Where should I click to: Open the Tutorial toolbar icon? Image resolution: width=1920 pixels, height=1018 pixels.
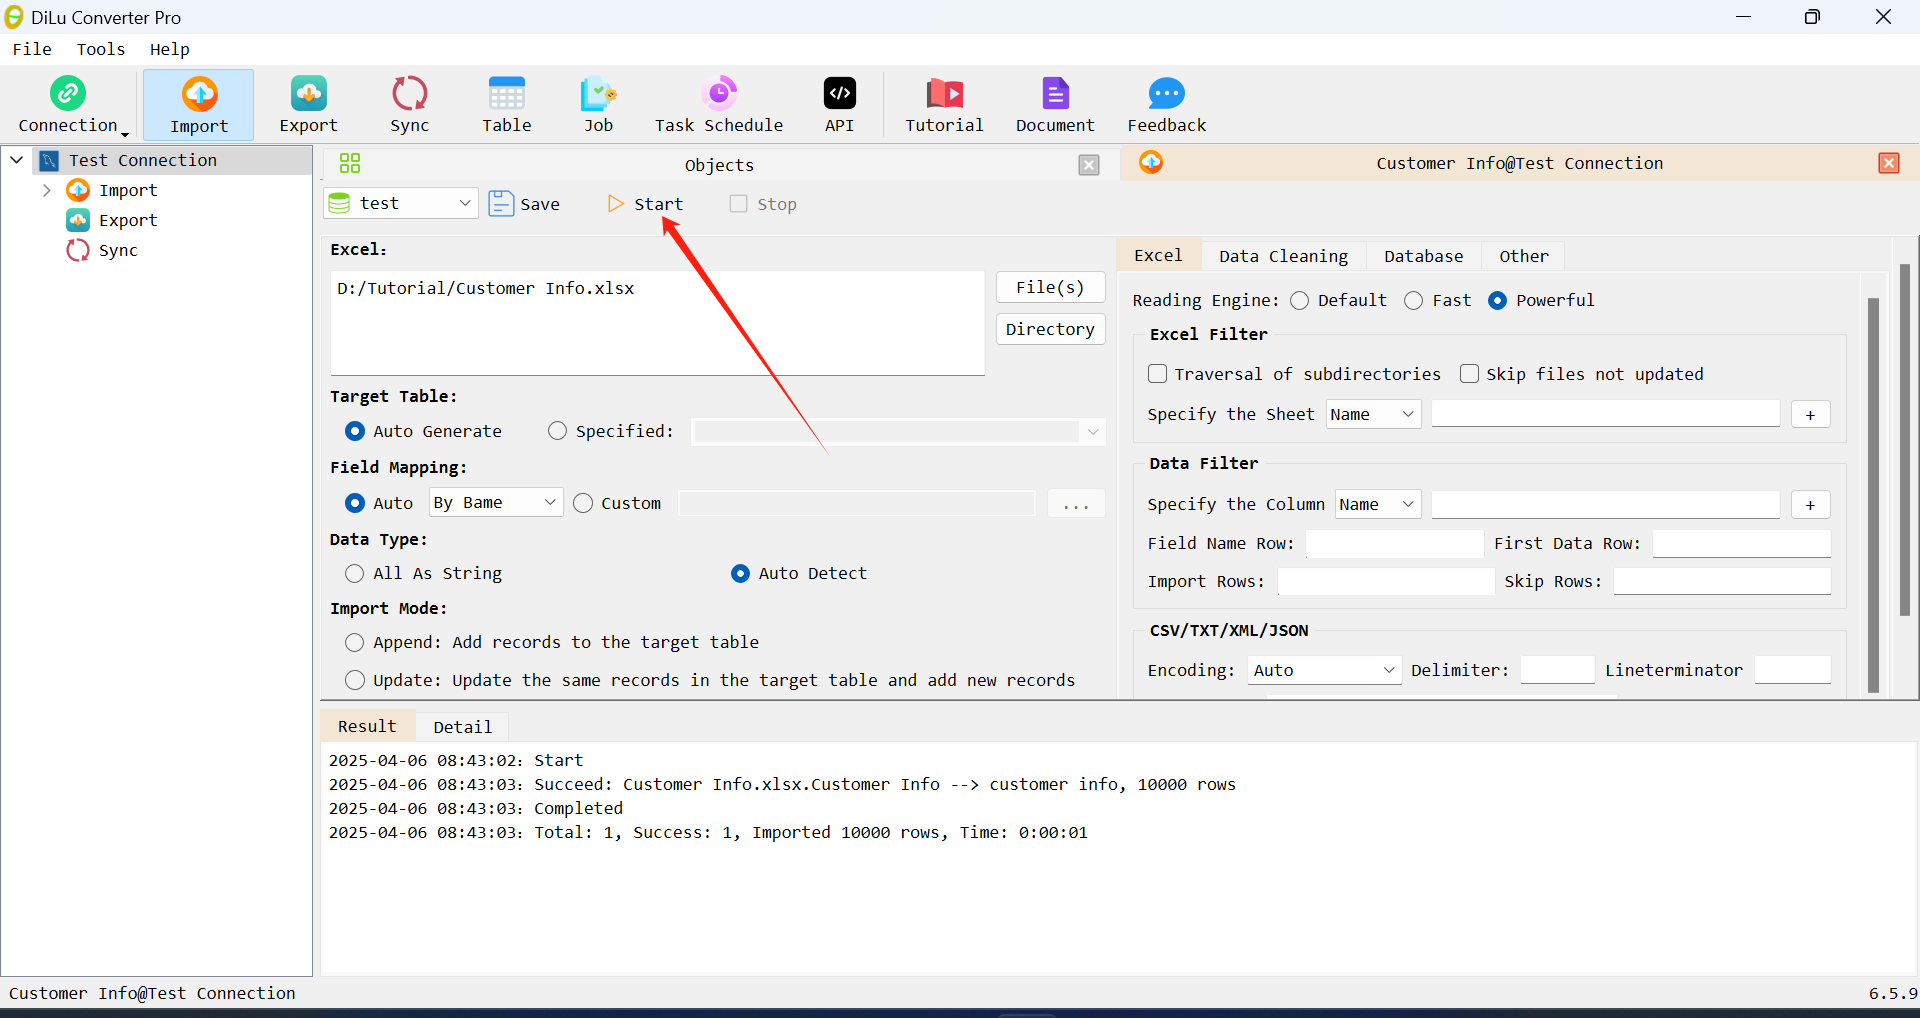pos(944,93)
